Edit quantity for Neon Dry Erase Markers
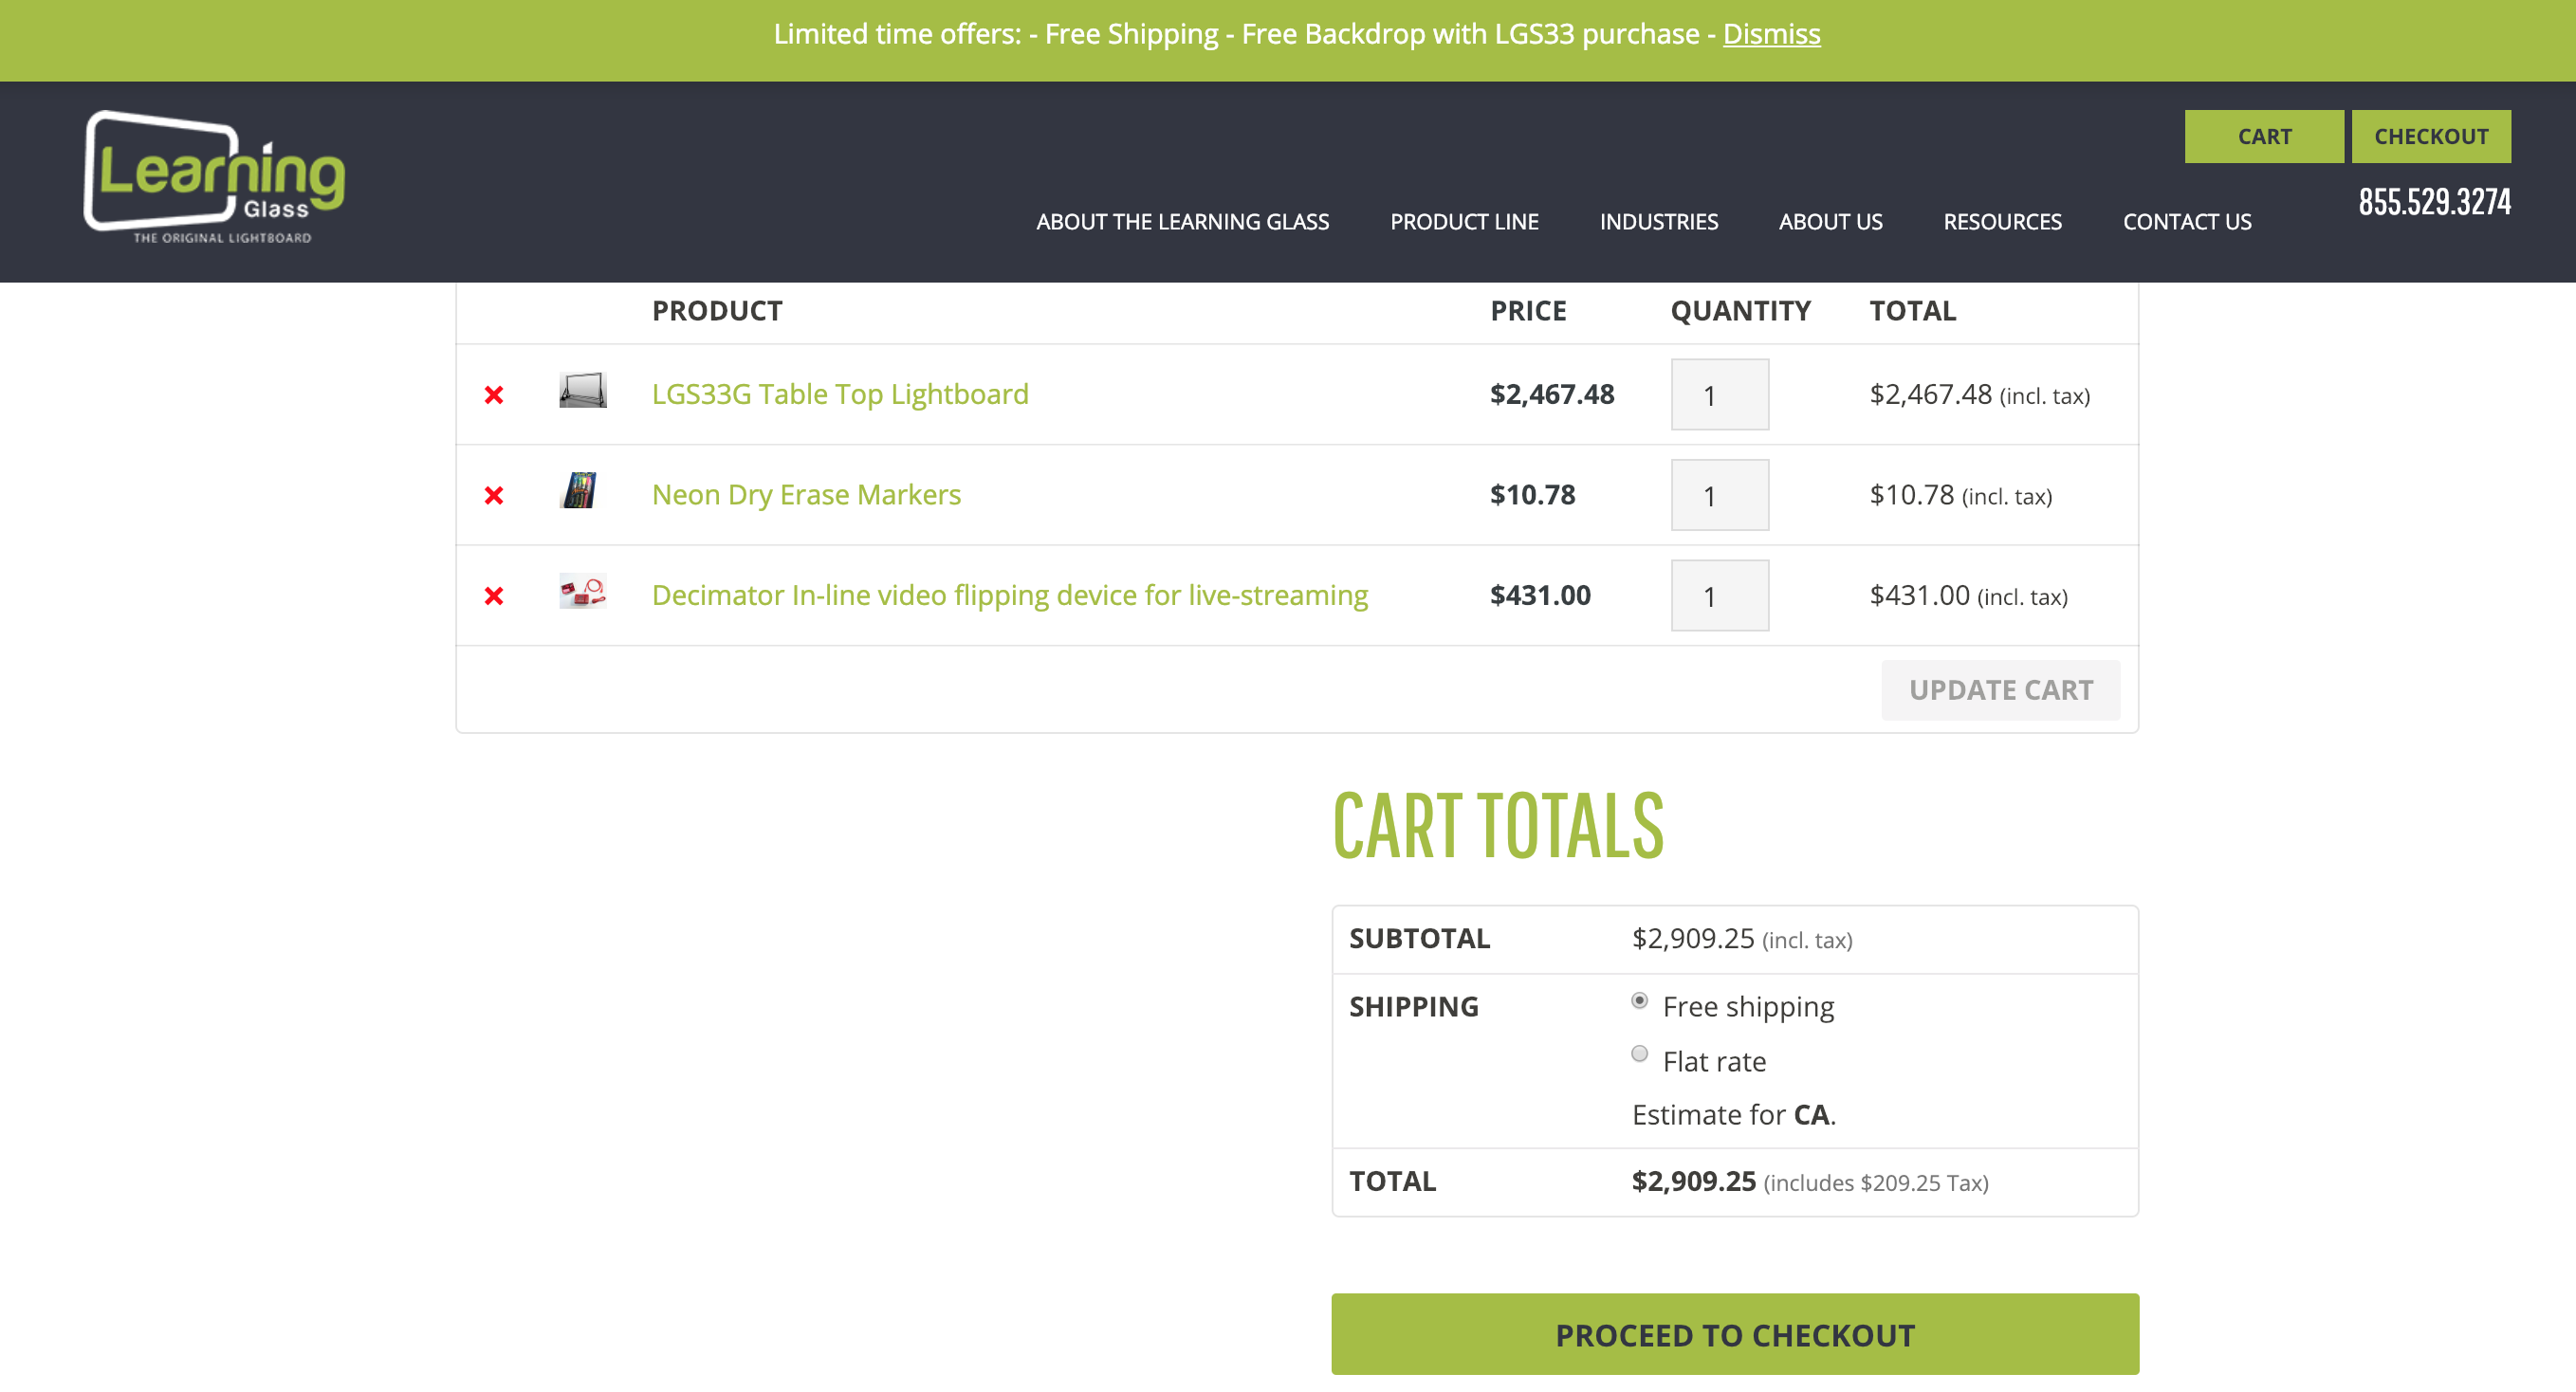Screen dimensions: 2576x1392 tap(1719, 495)
